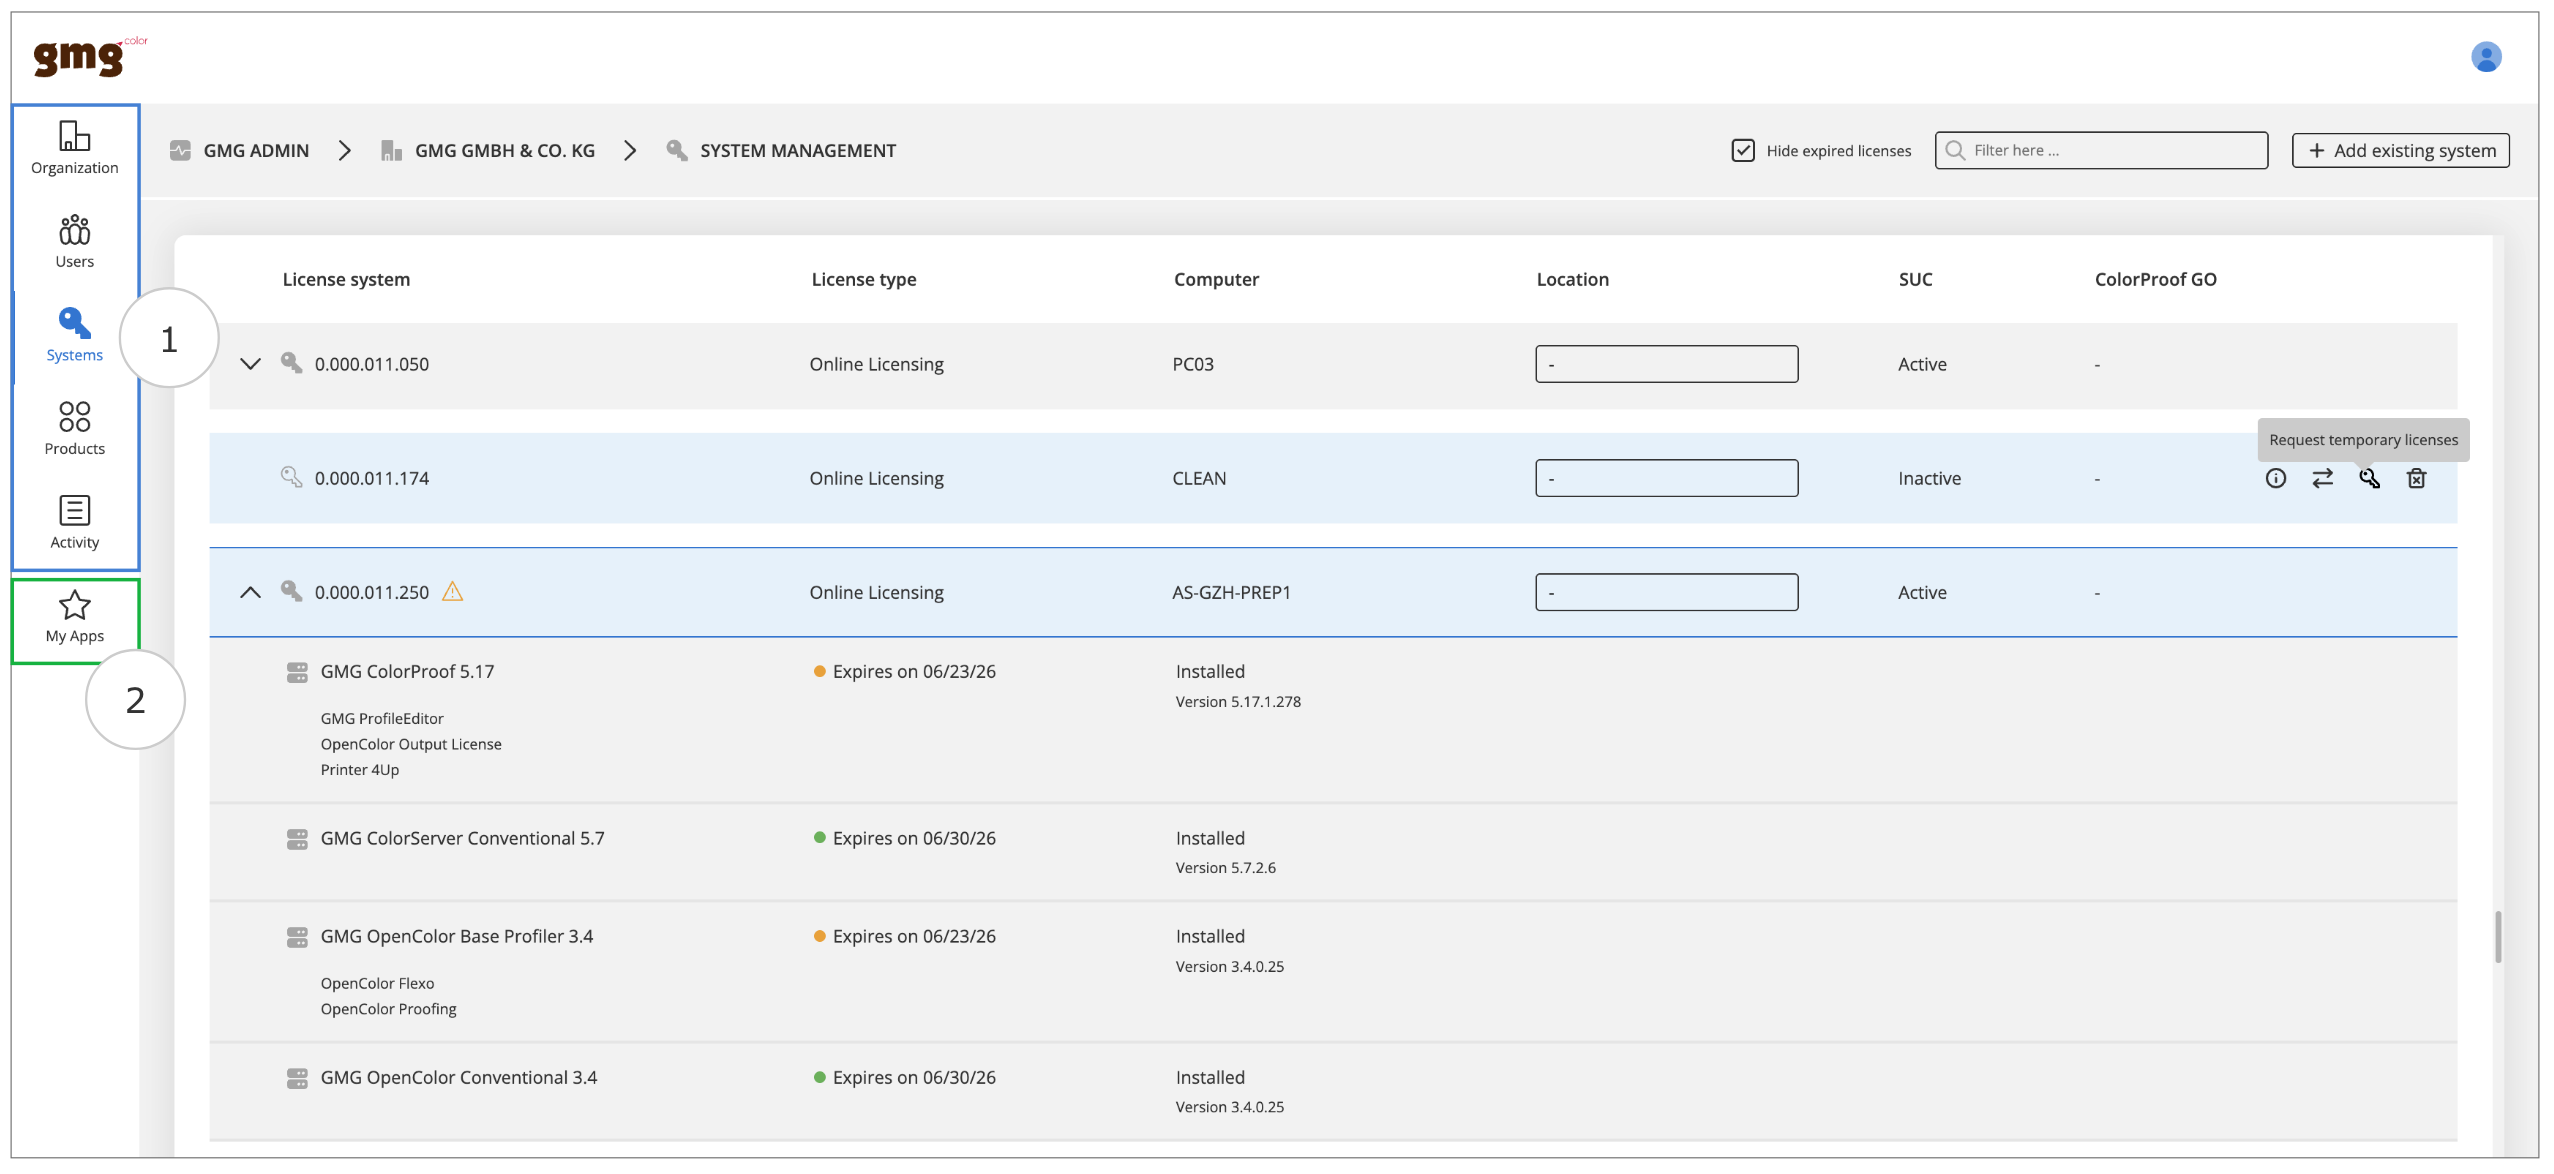
Task: Focus the Filter here search field
Action: tap(2101, 151)
